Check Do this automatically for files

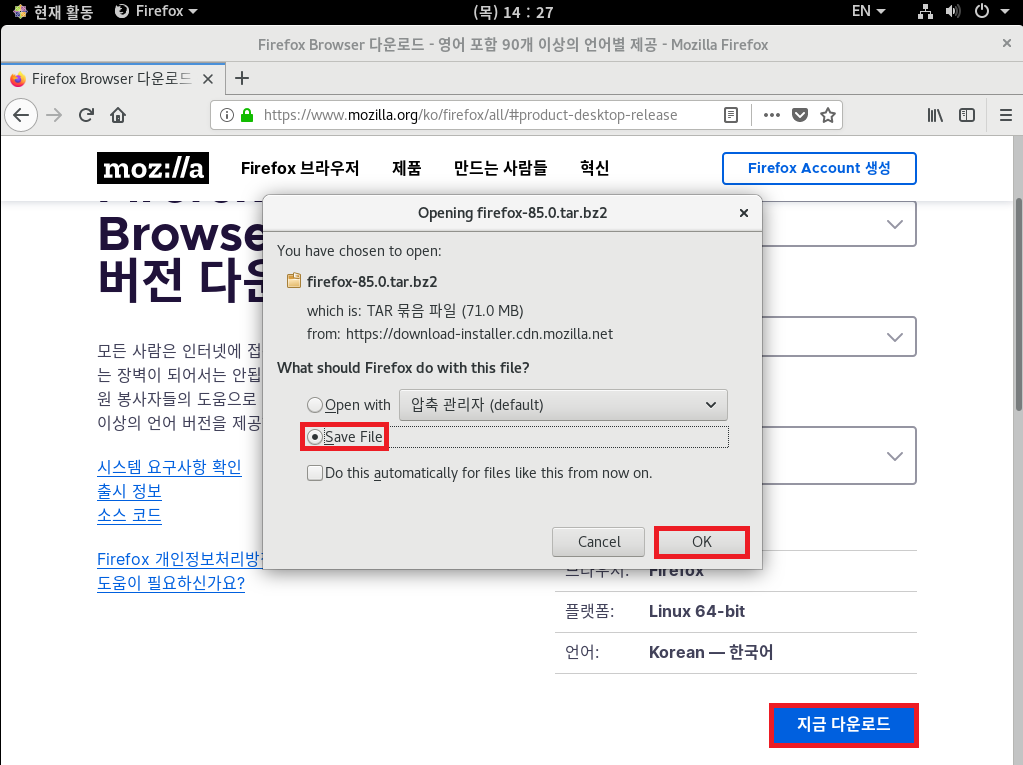[x=314, y=473]
